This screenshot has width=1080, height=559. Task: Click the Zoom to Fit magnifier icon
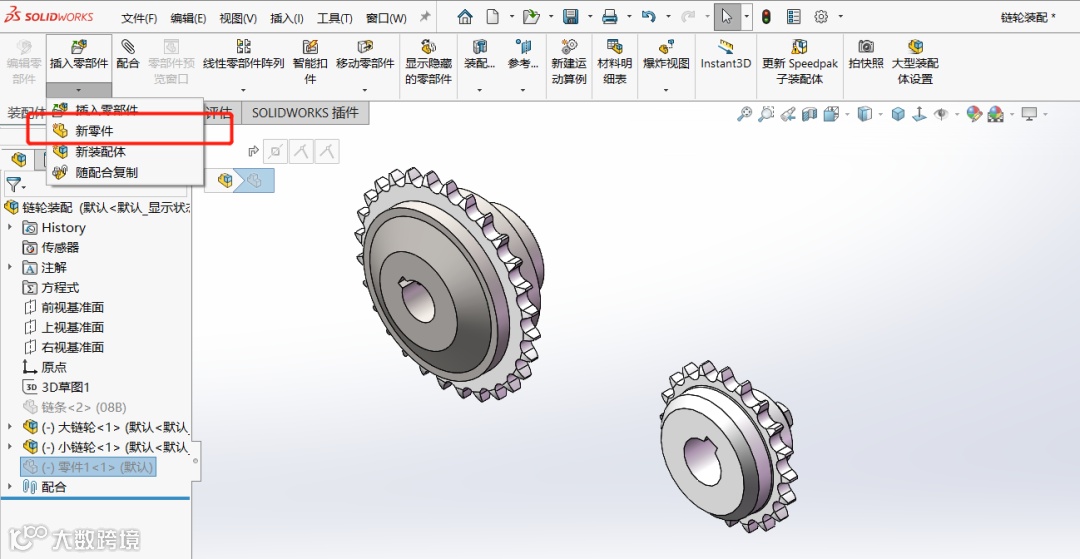(744, 114)
